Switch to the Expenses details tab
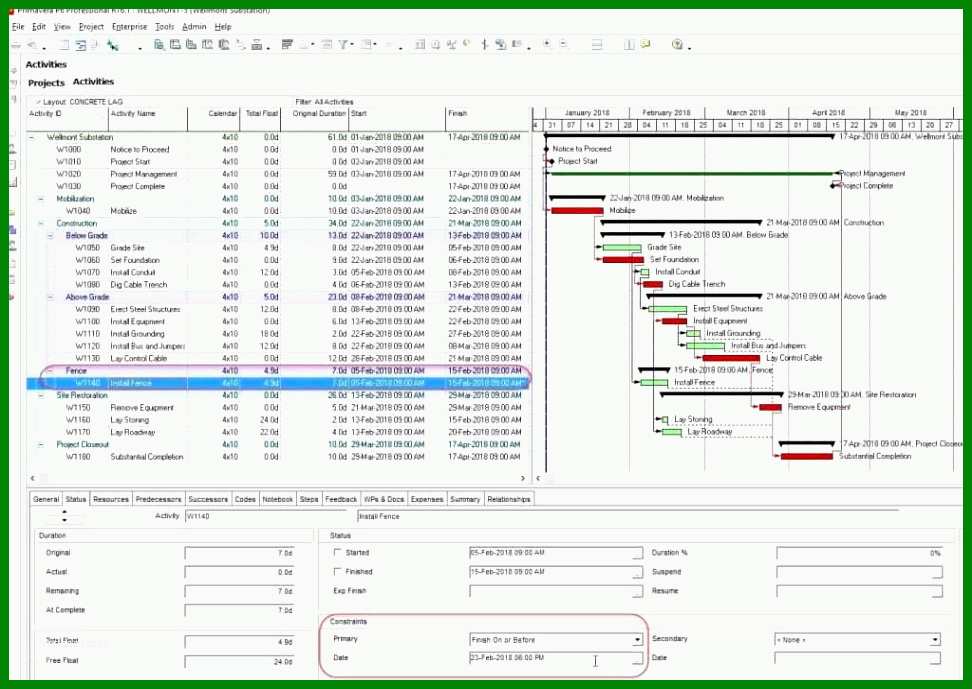The height and width of the screenshot is (689, 972). (x=427, y=499)
